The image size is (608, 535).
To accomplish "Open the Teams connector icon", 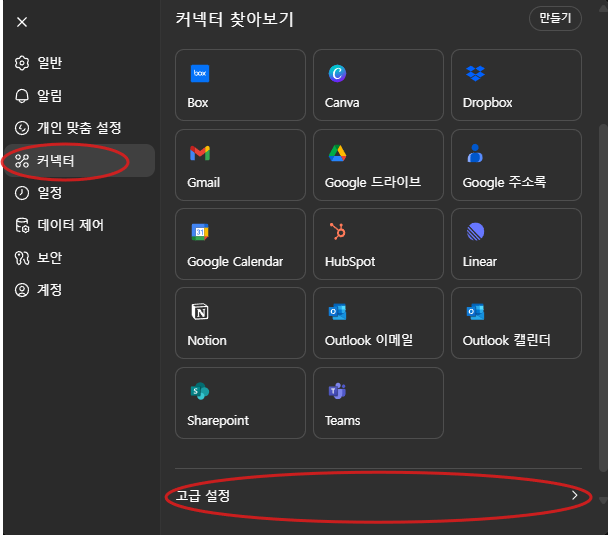I will pyautogui.click(x=337, y=392).
